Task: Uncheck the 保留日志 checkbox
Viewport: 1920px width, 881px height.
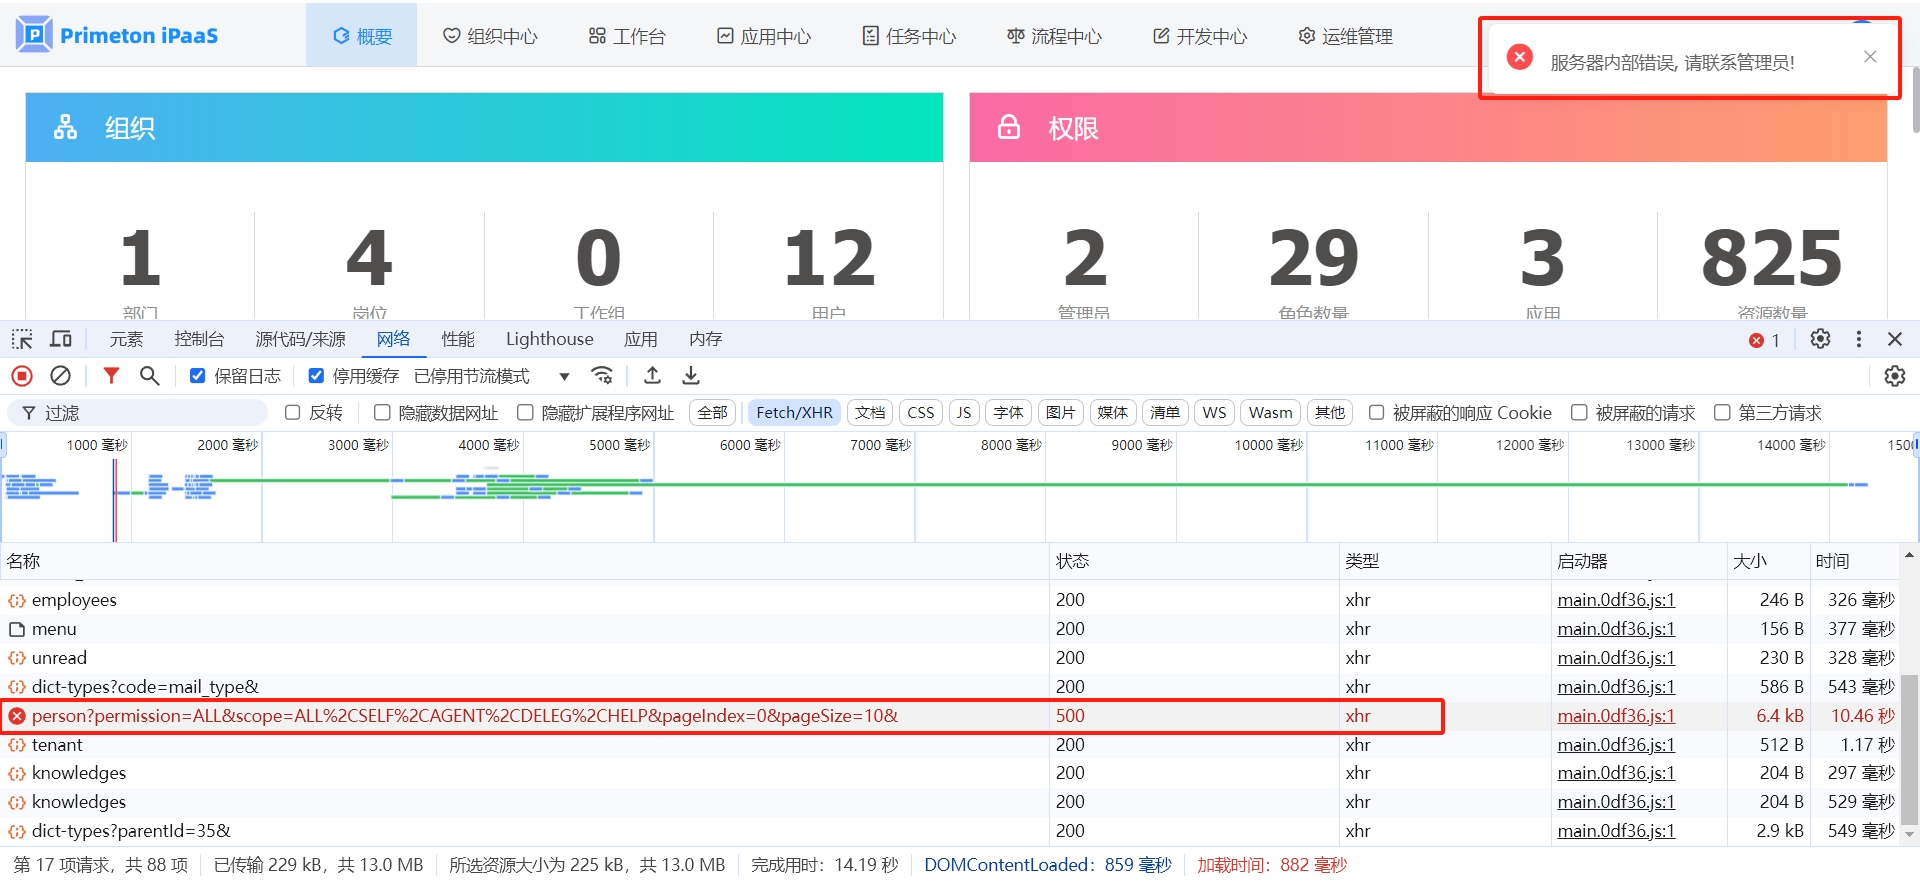Action: (x=198, y=376)
